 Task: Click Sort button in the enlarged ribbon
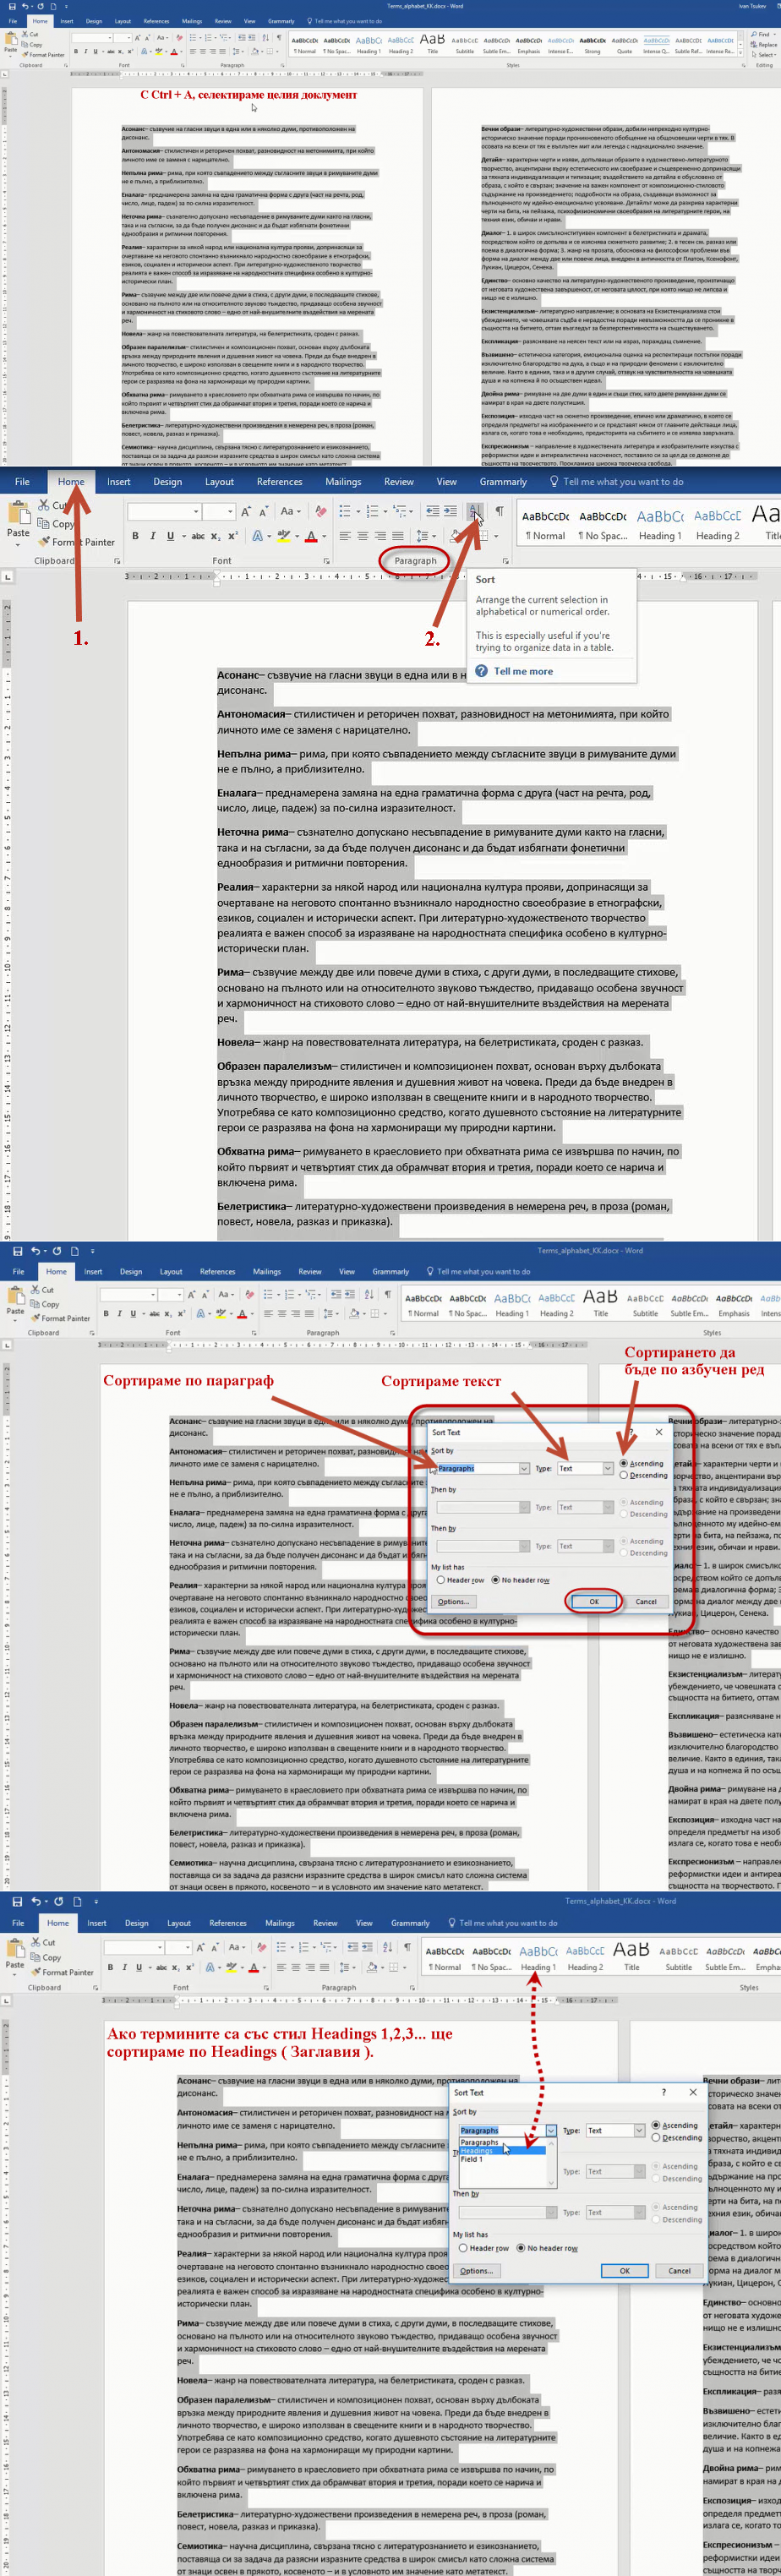tap(474, 511)
